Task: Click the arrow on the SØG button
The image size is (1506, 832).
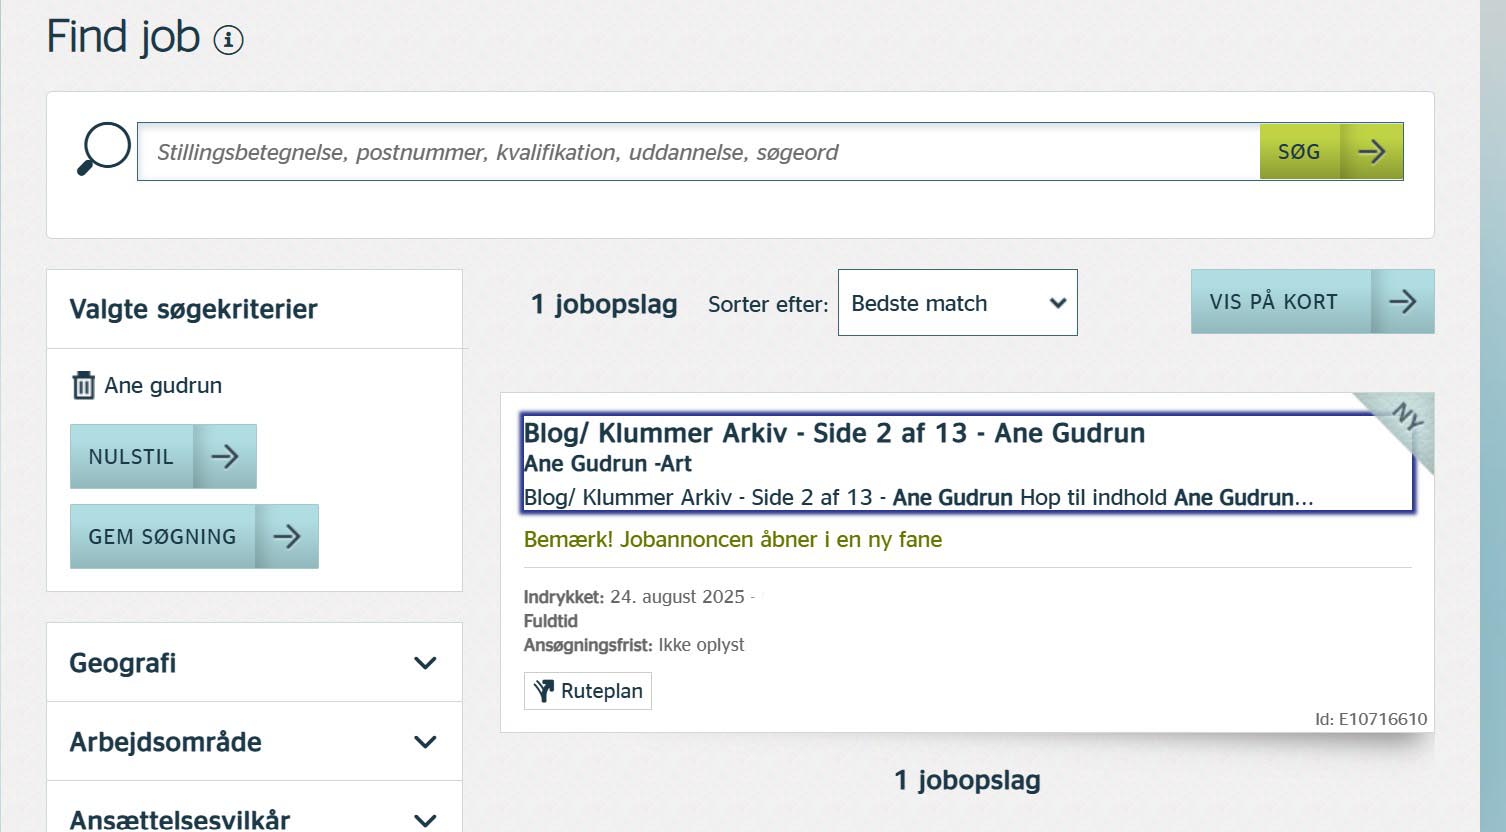Action: coord(1371,152)
